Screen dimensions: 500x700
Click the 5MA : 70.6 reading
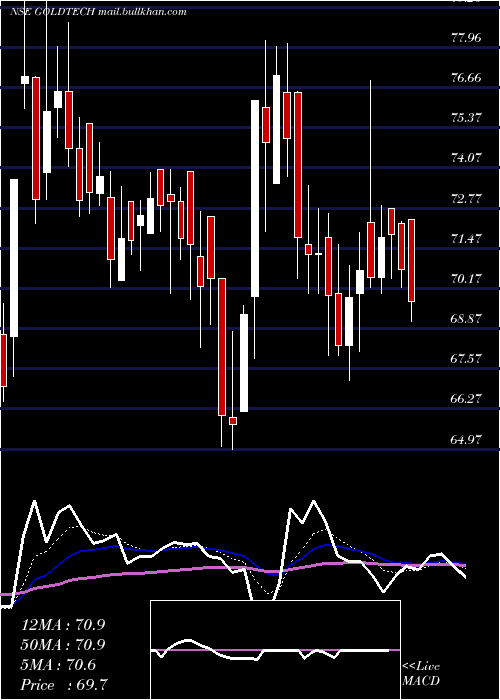tap(58, 665)
